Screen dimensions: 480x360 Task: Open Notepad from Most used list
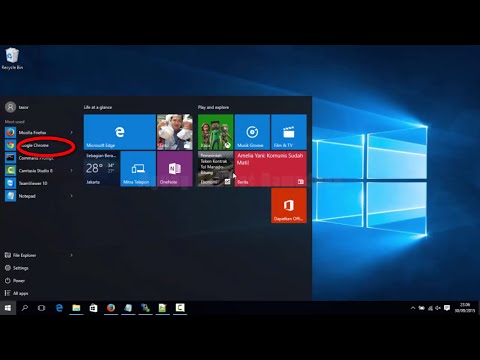pyautogui.click(x=38, y=196)
